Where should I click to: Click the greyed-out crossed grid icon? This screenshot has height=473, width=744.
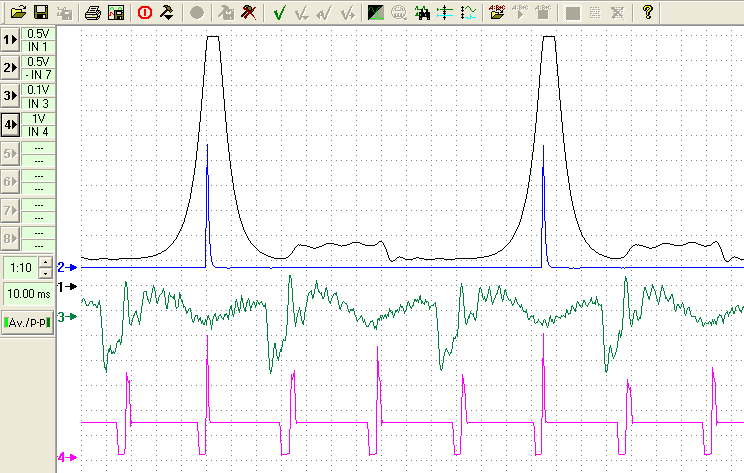pos(618,12)
